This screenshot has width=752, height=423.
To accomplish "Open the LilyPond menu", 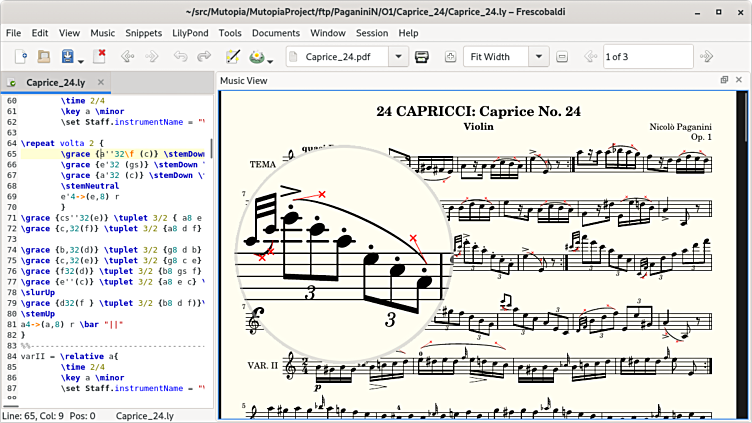I will click(192, 33).
